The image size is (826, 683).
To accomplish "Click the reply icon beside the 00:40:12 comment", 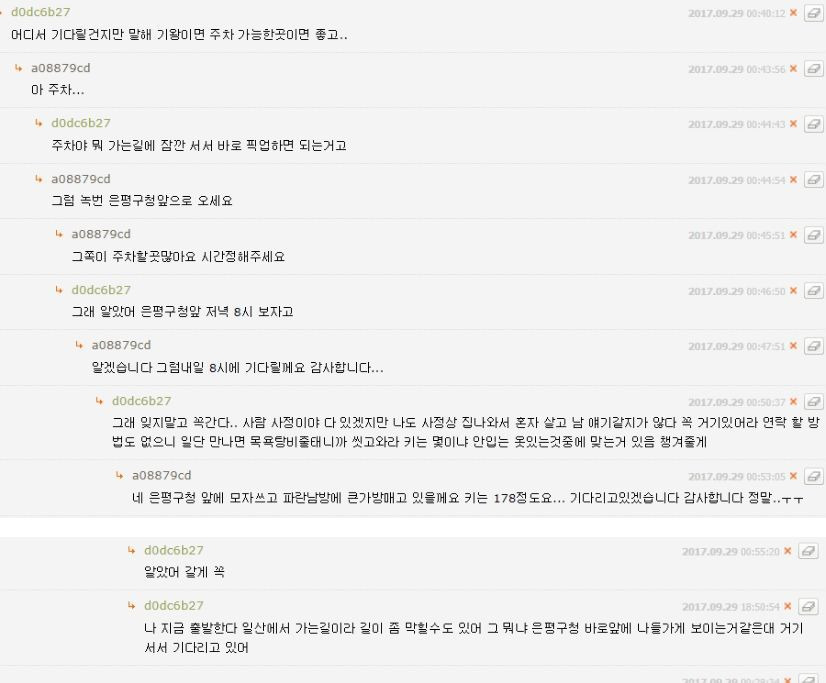I will (813, 14).
